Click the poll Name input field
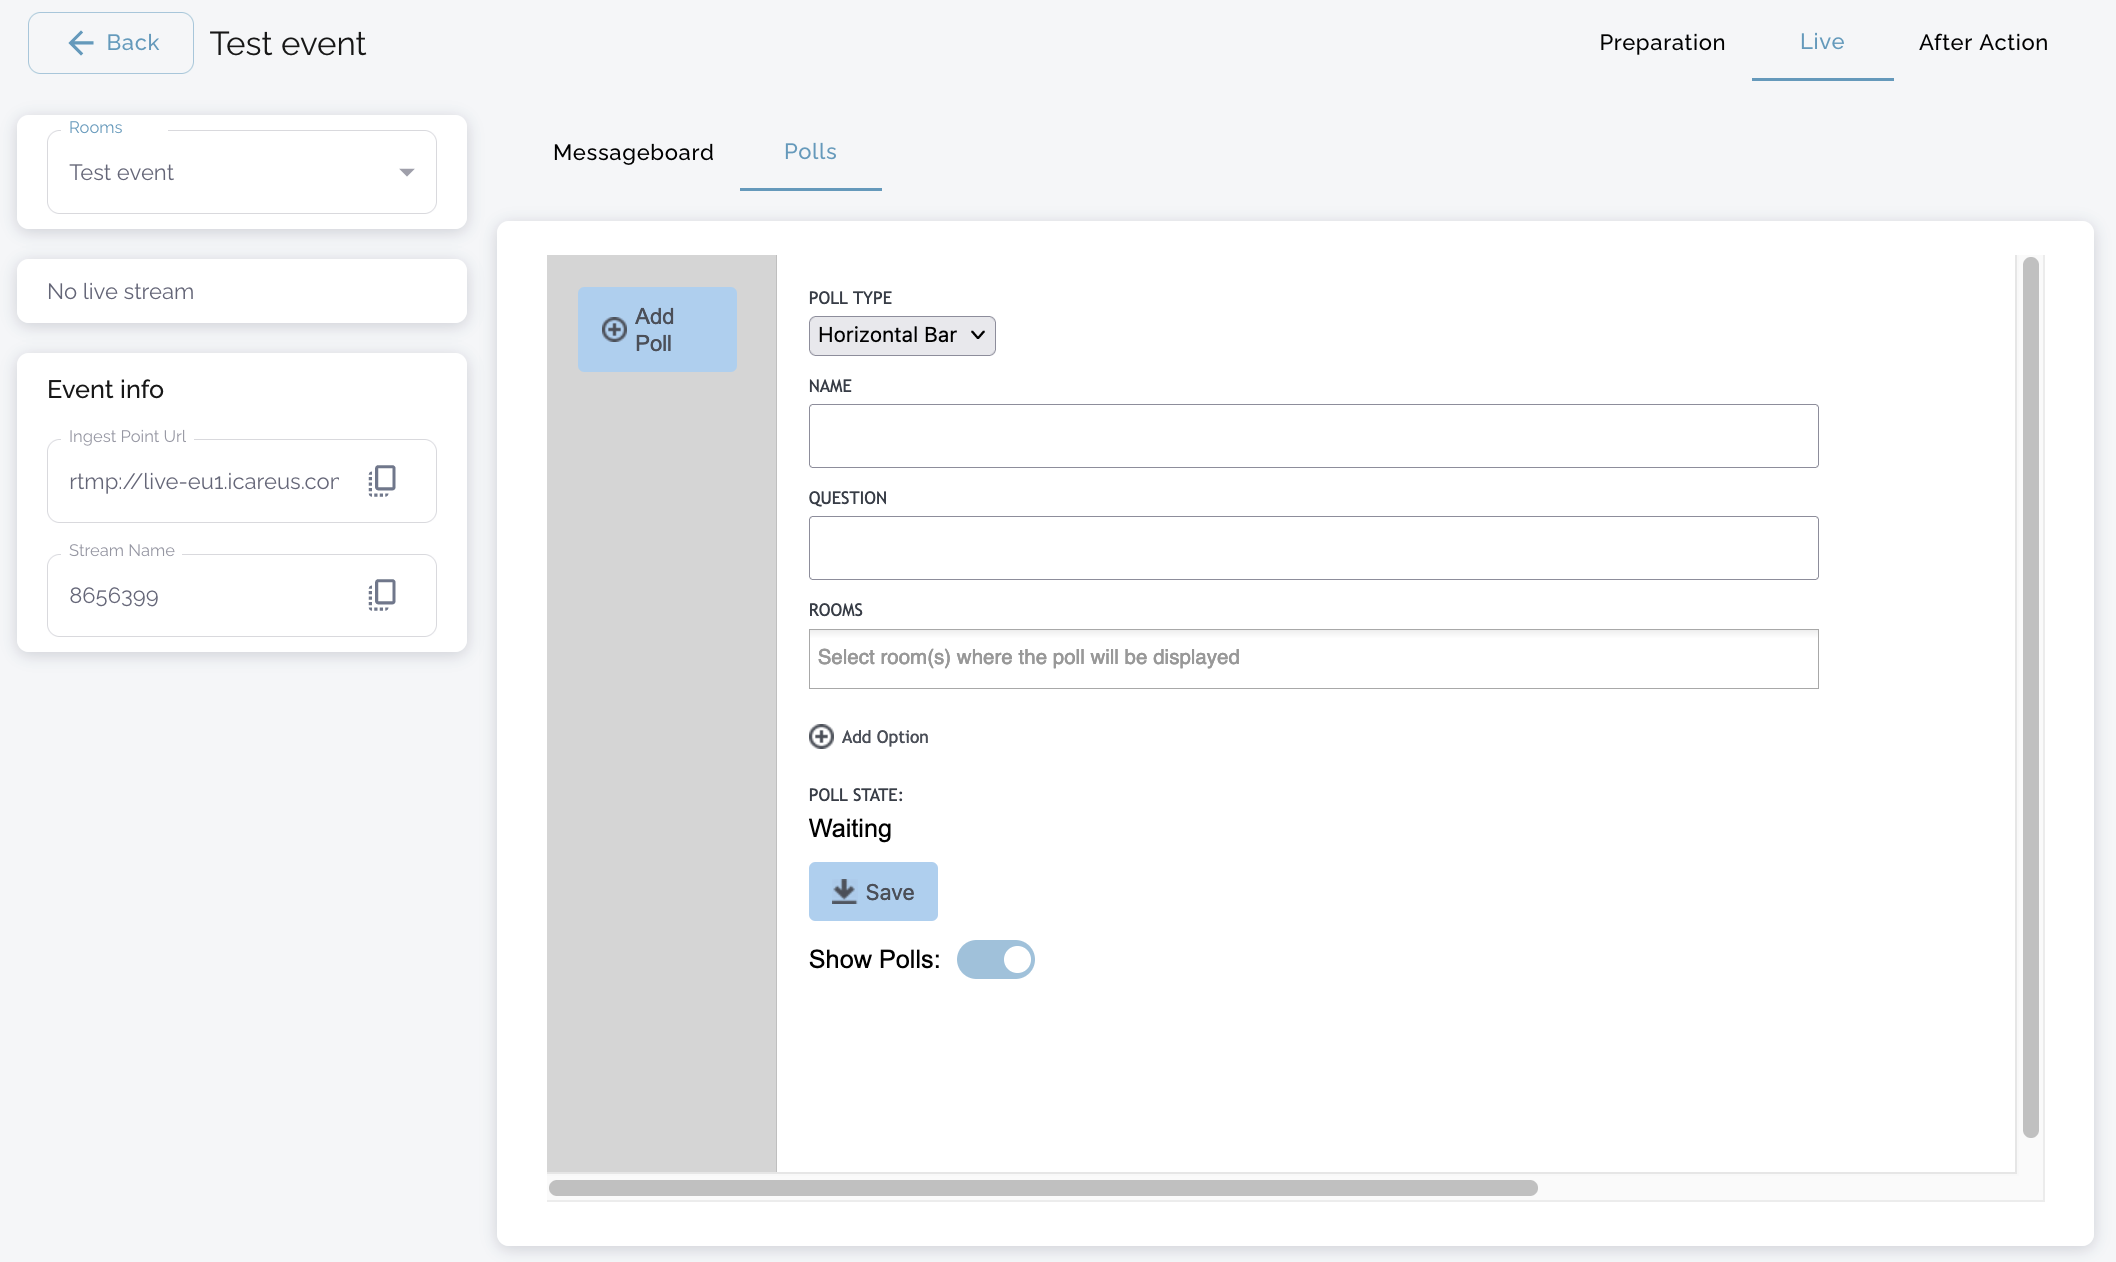Viewport: 2116px width, 1262px height. click(1312, 436)
